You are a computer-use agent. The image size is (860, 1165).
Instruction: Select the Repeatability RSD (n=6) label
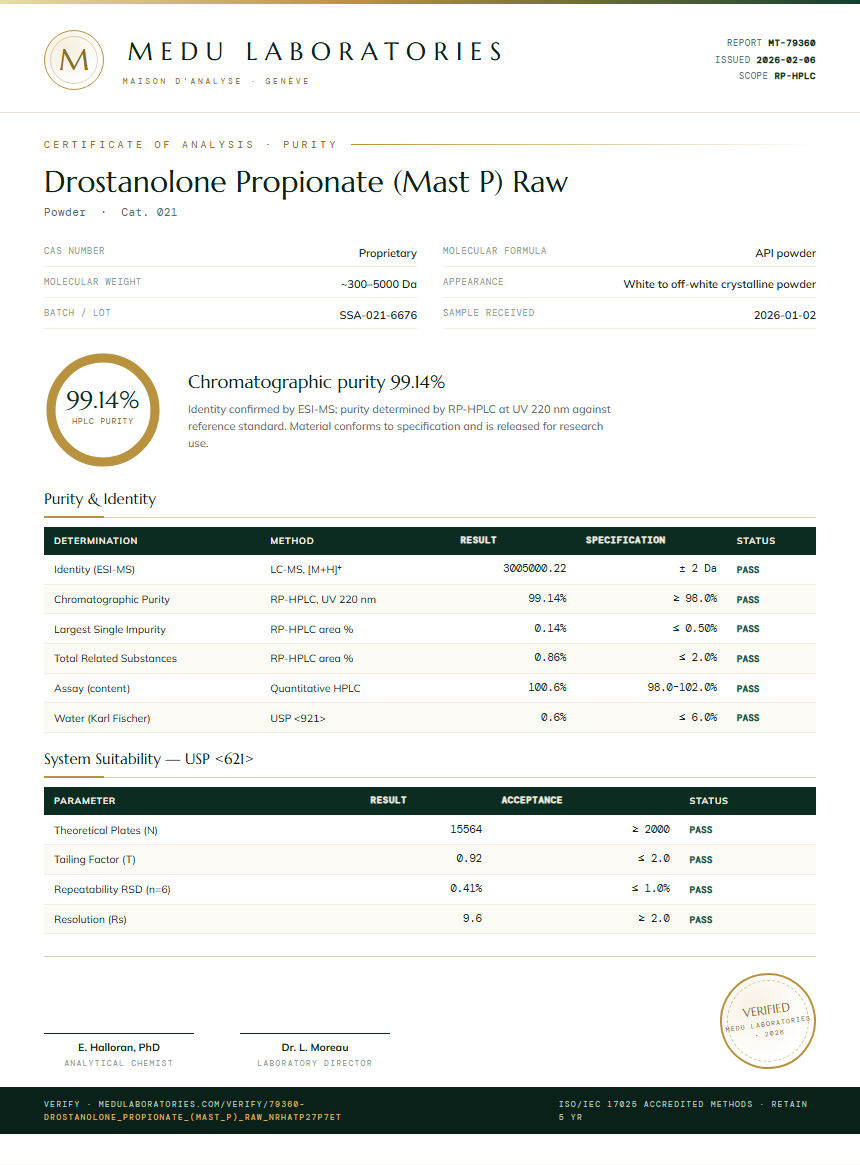[112, 889]
